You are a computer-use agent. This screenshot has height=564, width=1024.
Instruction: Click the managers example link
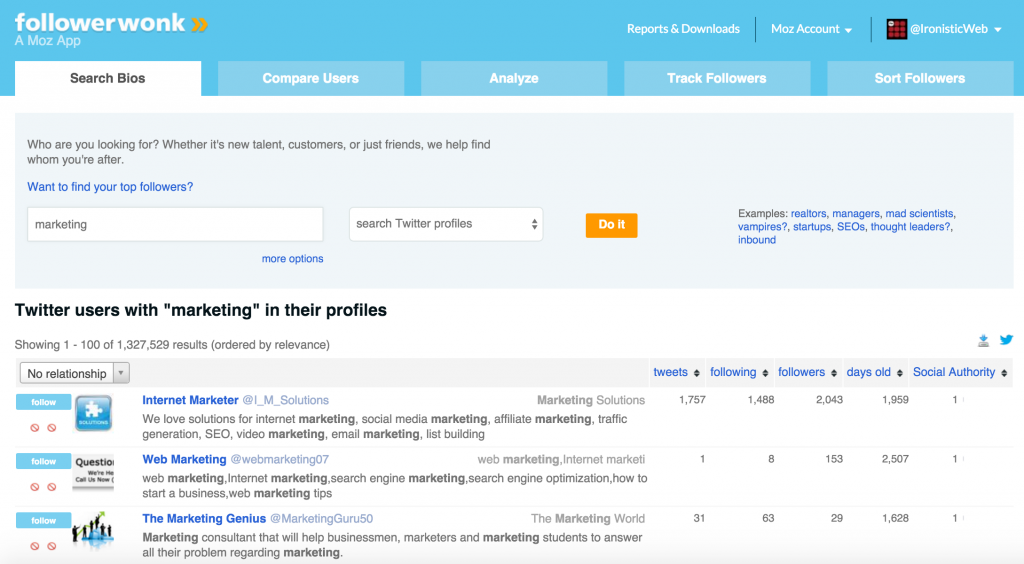tap(856, 213)
